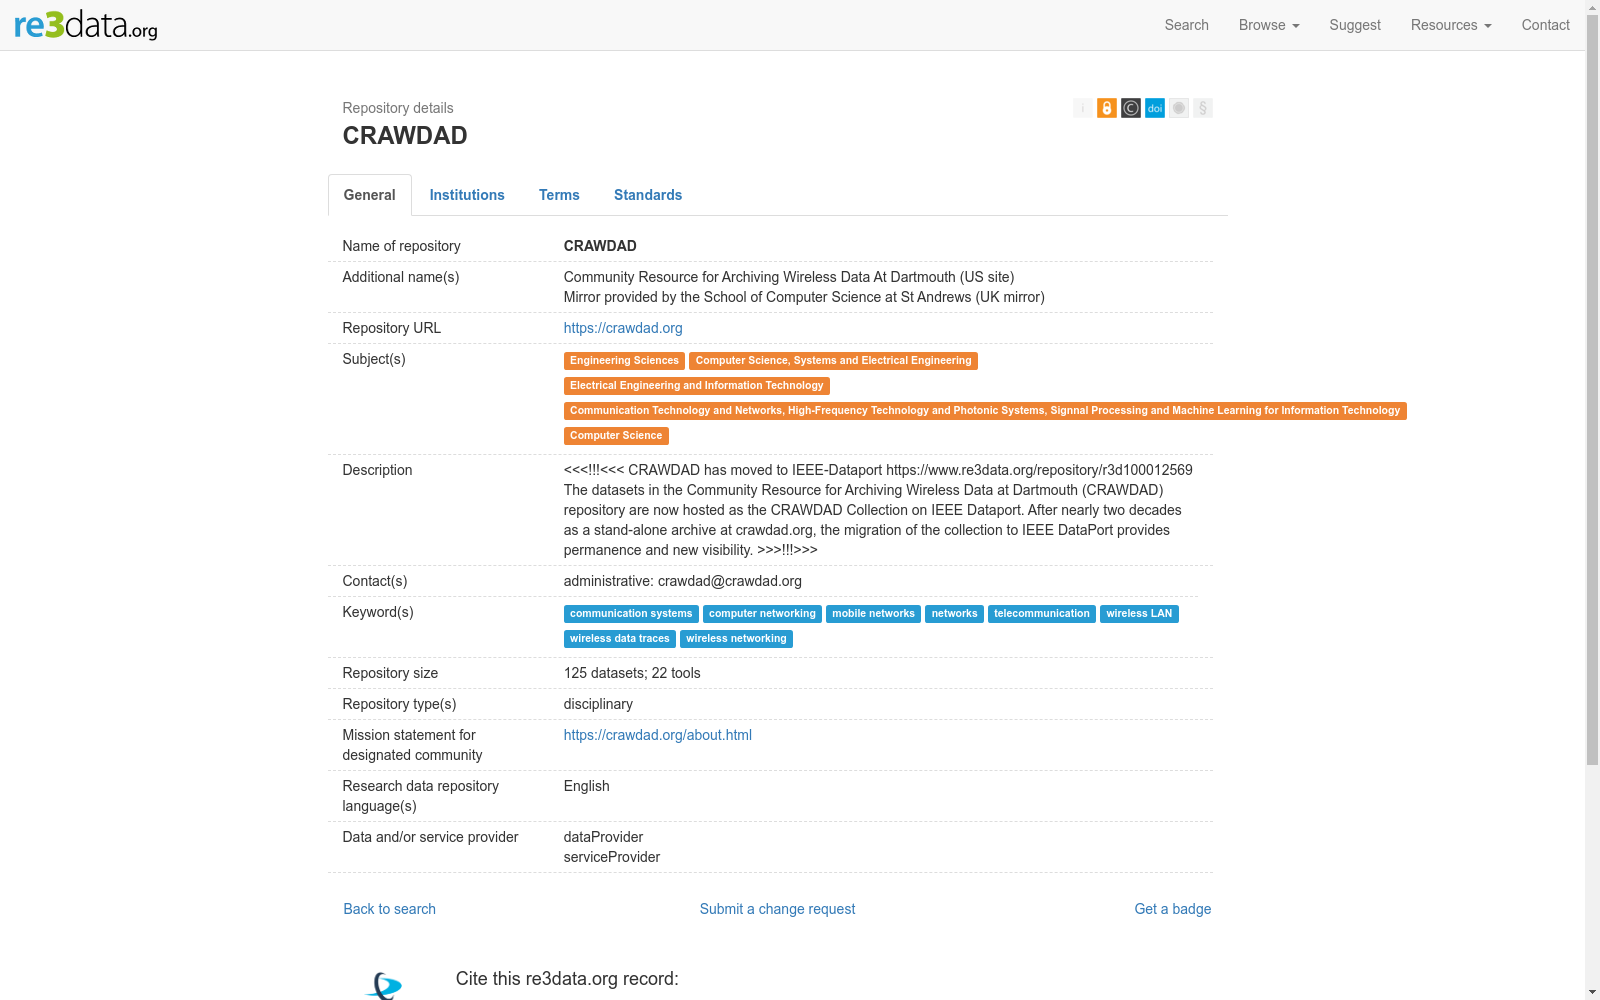Screen dimensions: 1600x1000
Task: Click the greyed-out info 'i' badge icon
Action: tap(1083, 108)
